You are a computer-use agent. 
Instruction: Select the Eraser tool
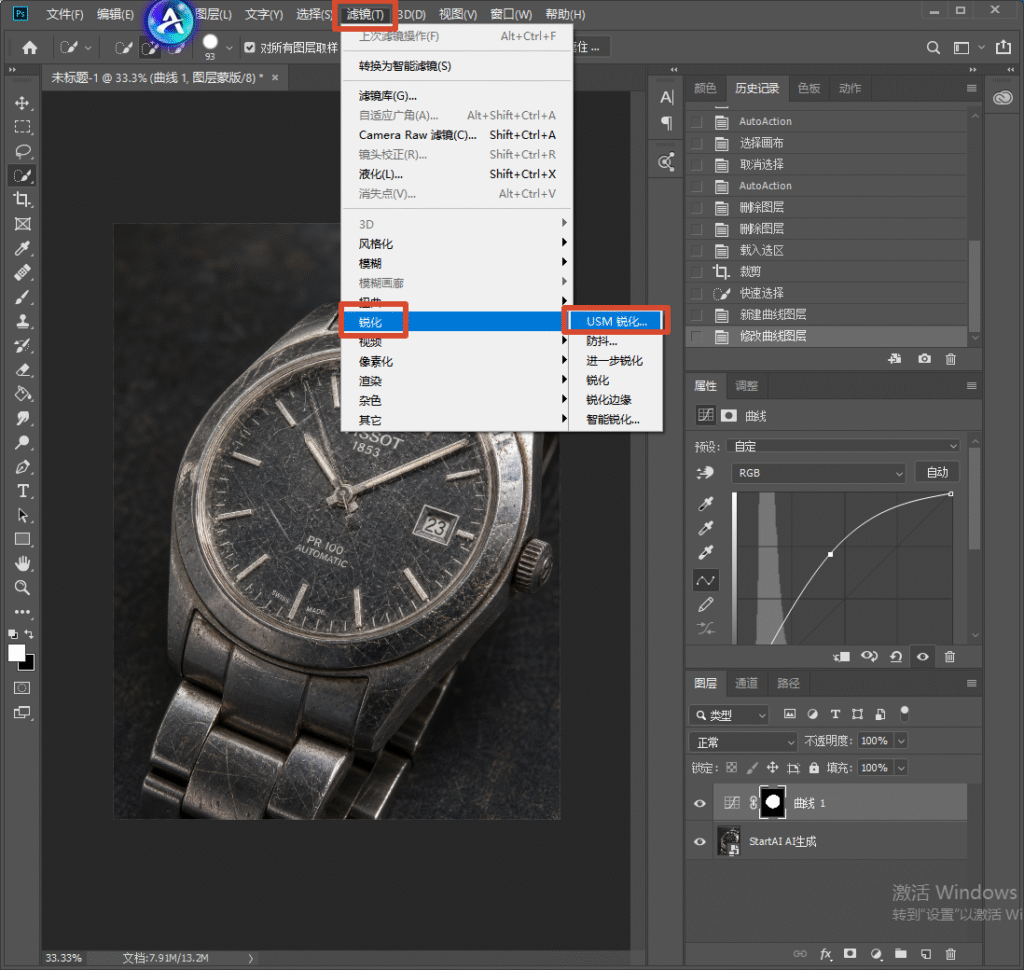[22, 370]
